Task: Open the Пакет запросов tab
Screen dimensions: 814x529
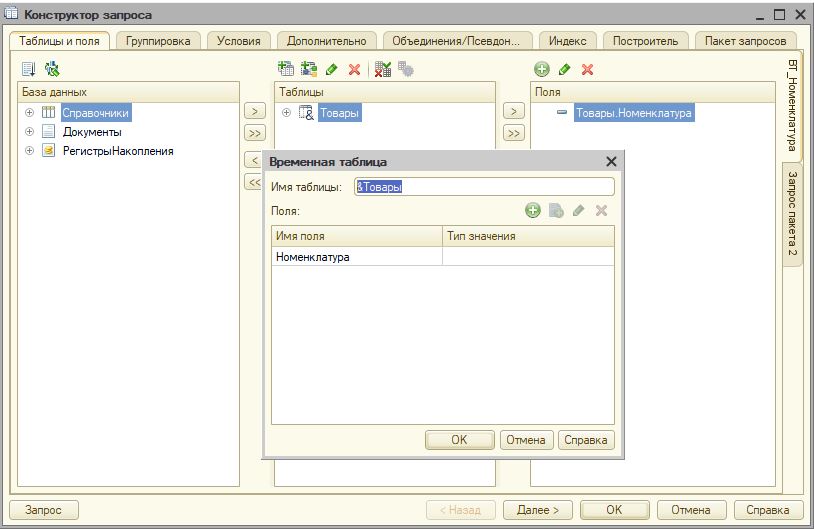Action: click(x=745, y=41)
